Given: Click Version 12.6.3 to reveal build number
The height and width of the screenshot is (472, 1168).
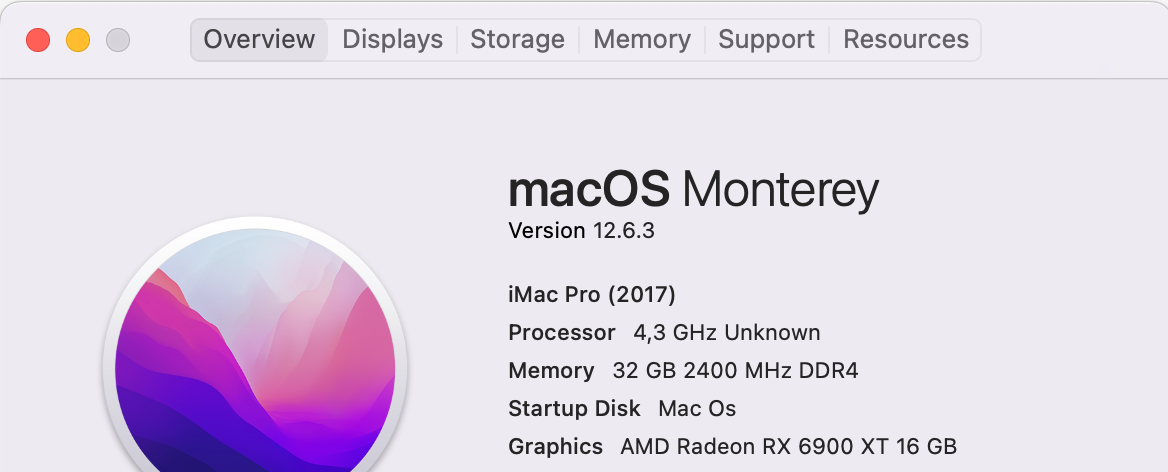Looking at the screenshot, I should tap(581, 231).
